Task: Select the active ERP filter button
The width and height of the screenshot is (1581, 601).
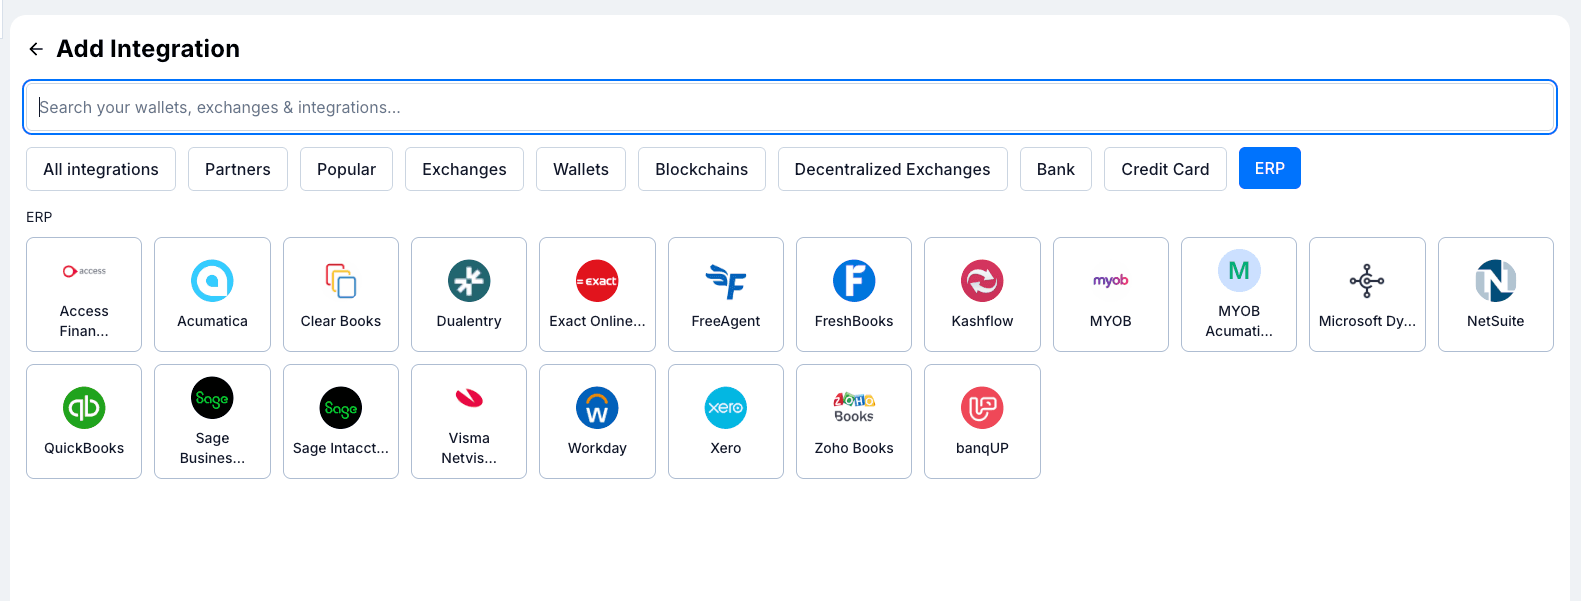Action: click(x=1270, y=168)
